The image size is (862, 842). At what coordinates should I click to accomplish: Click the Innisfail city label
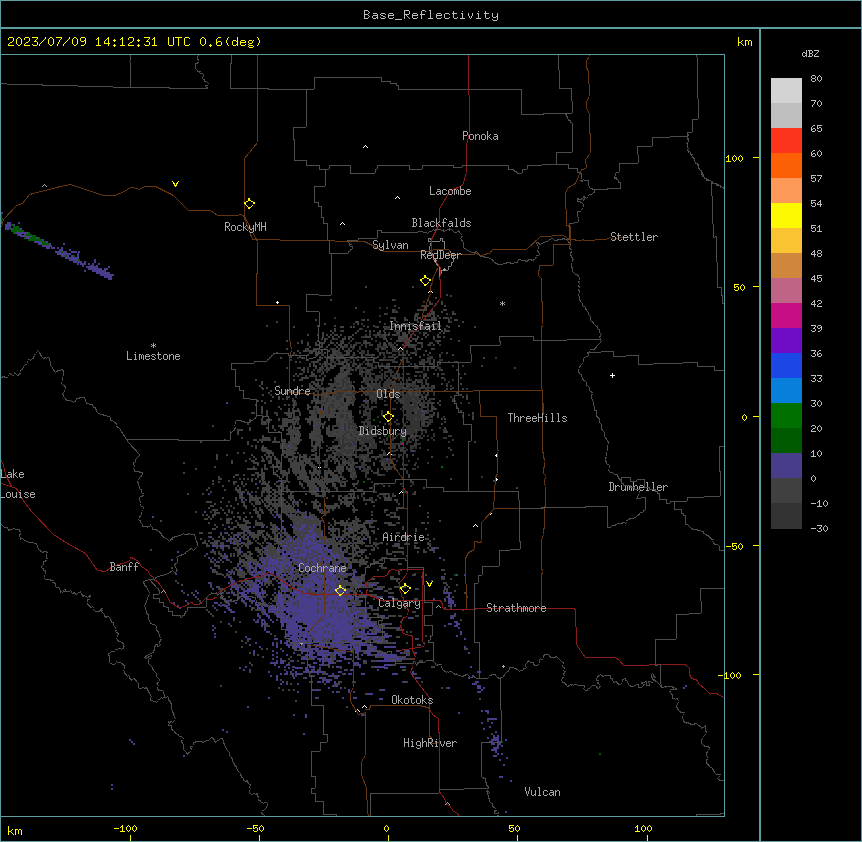coord(415,326)
